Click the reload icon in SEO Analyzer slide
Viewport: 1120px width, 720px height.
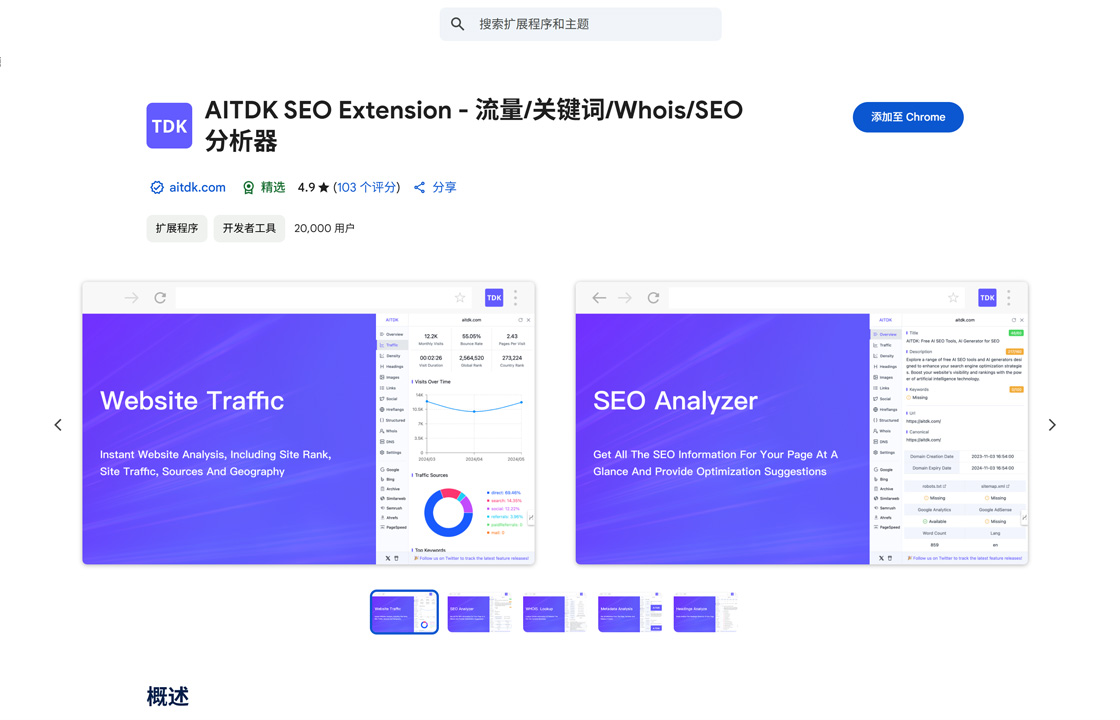click(653, 298)
